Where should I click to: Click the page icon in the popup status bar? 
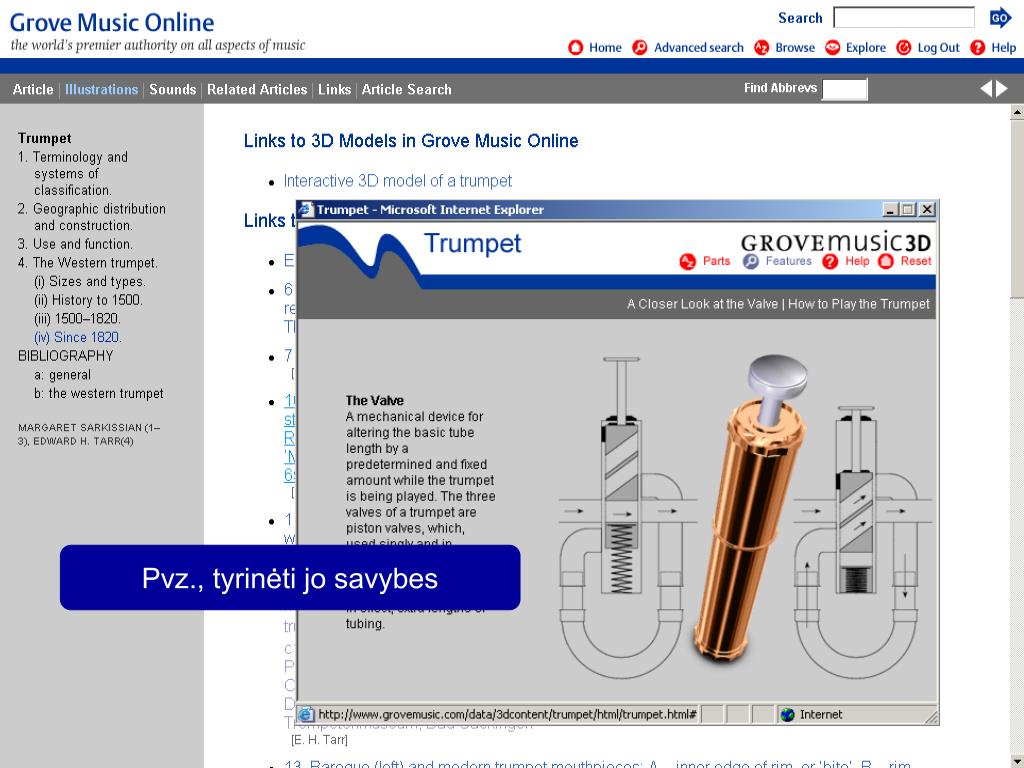point(306,714)
